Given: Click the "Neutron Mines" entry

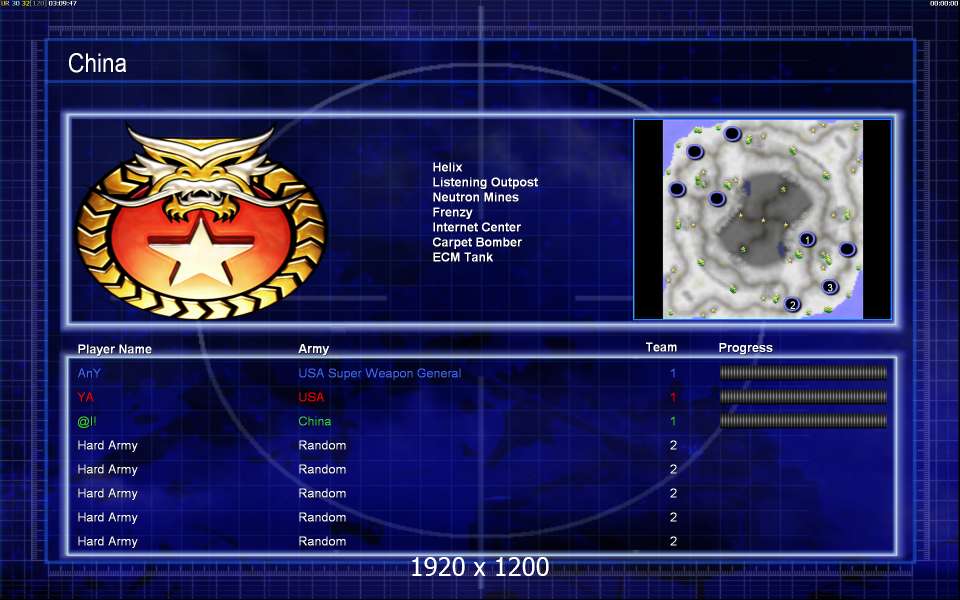Looking at the screenshot, I should (x=475, y=197).
